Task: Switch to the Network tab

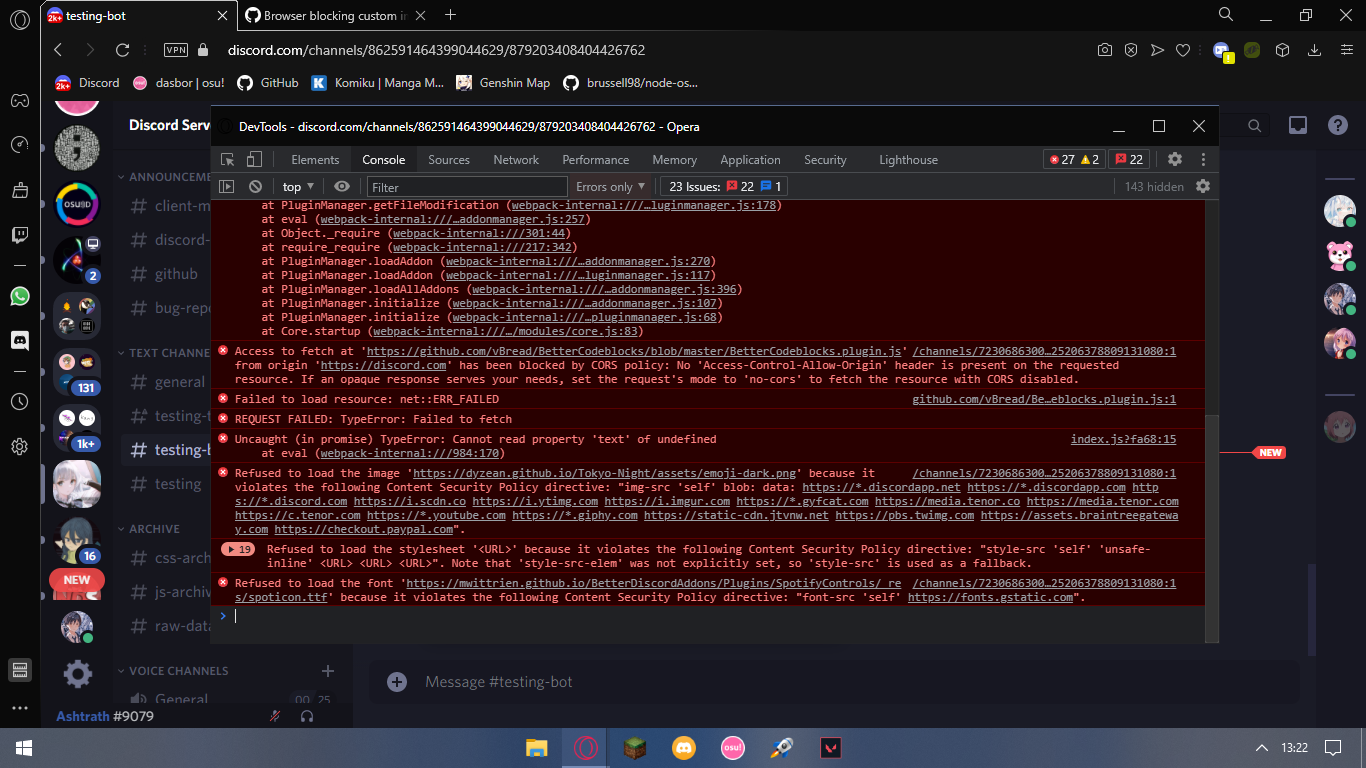Action: tap(516, 160)
